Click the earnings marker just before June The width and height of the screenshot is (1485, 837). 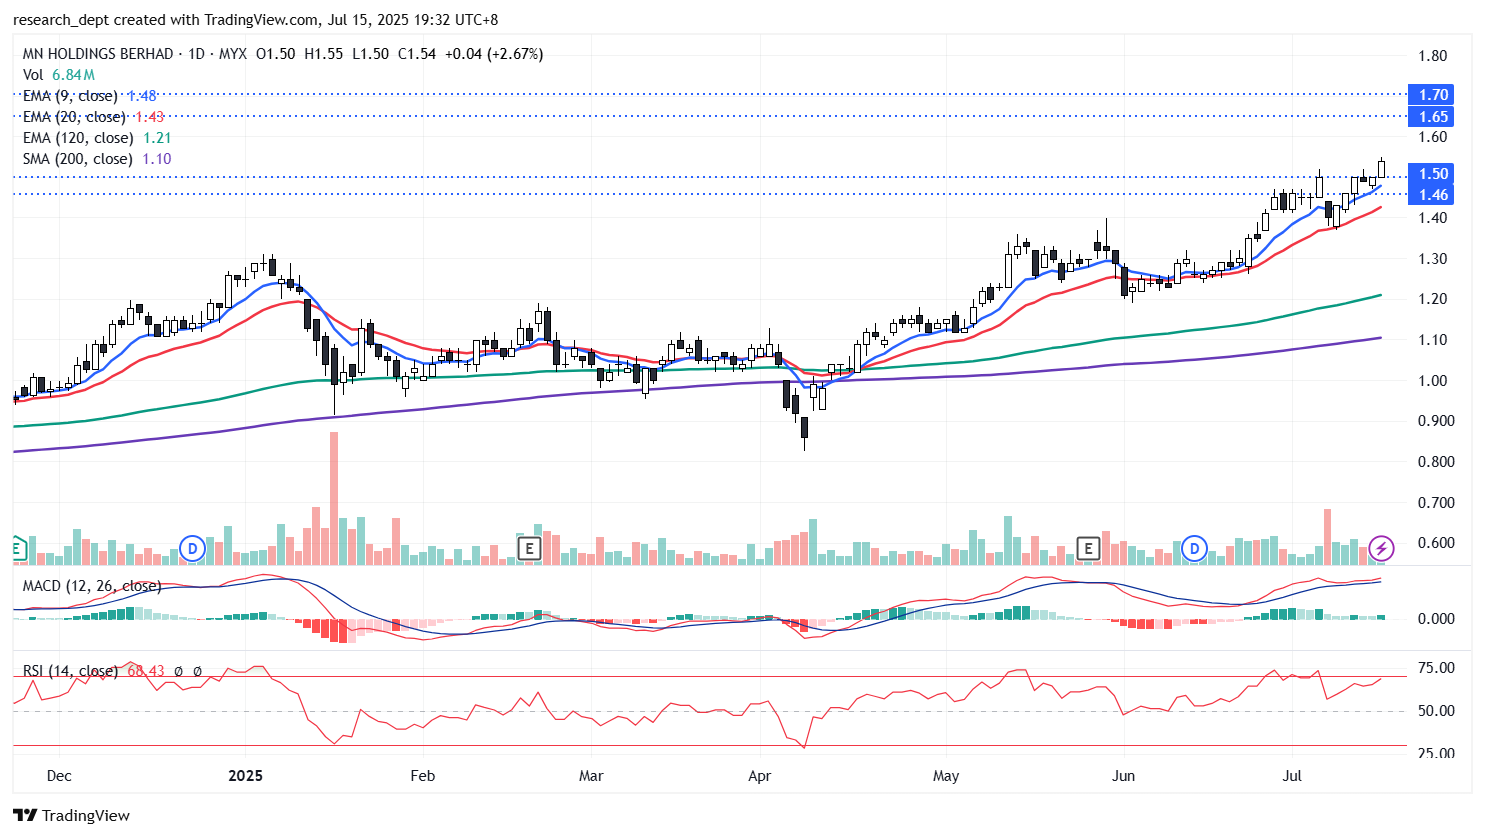[1088, 548]
